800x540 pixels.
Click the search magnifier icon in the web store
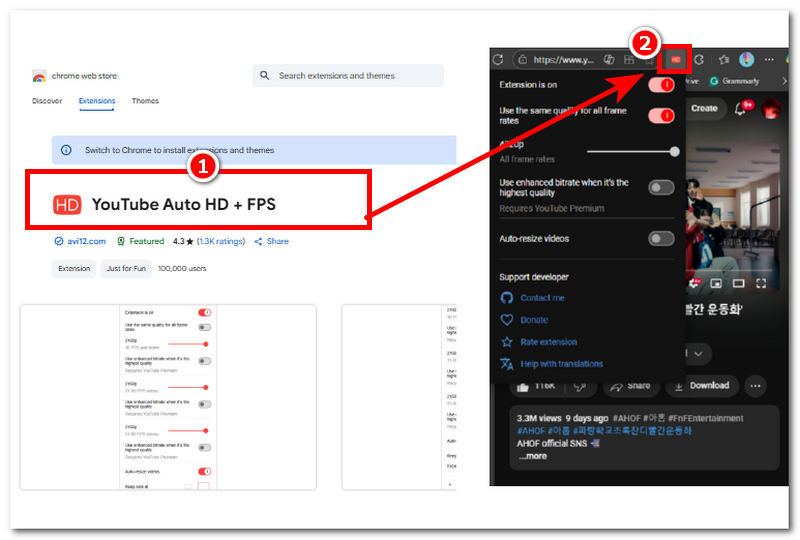pyautogui.click(x=264, y=76)
